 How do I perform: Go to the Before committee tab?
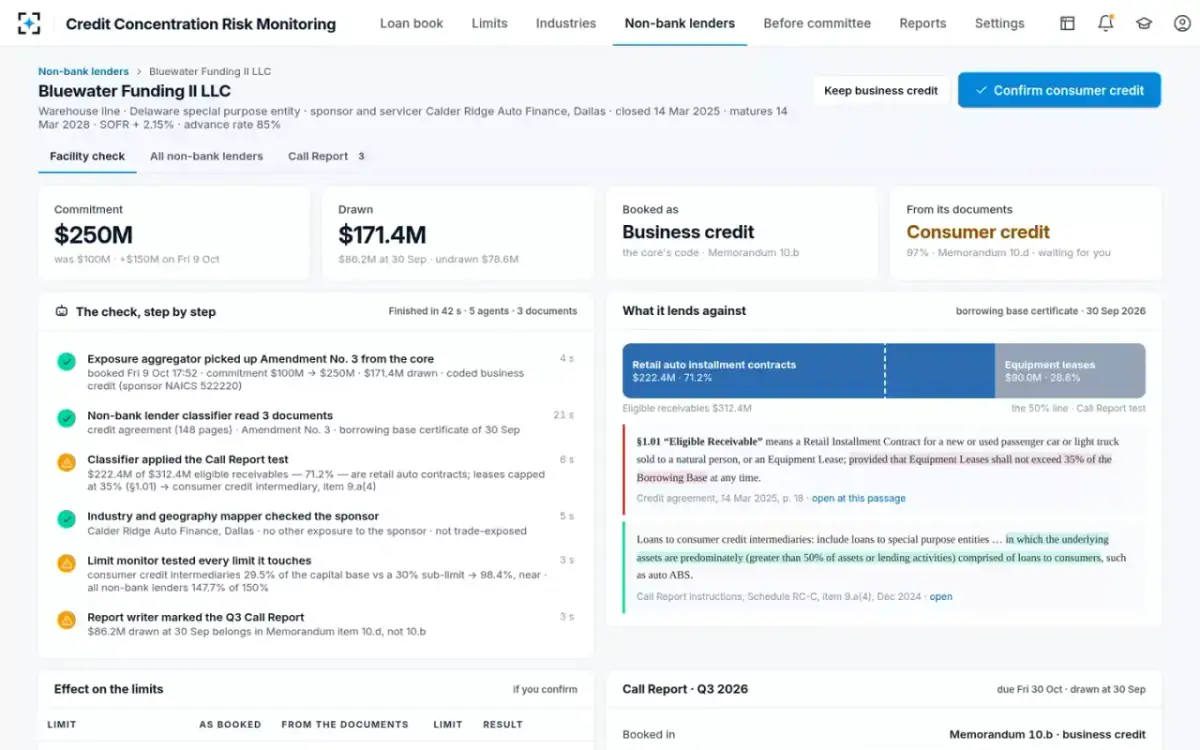click(817, 23)
